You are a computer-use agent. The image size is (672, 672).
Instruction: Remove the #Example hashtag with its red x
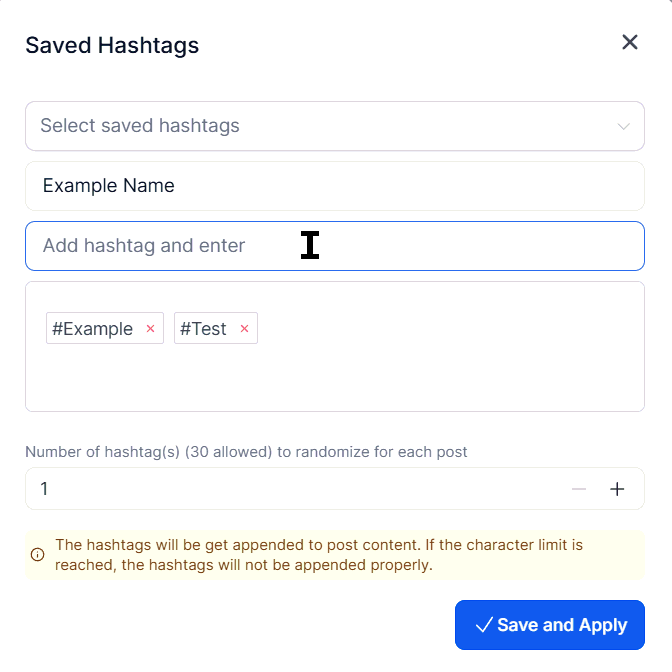click(x=151, y=329)
